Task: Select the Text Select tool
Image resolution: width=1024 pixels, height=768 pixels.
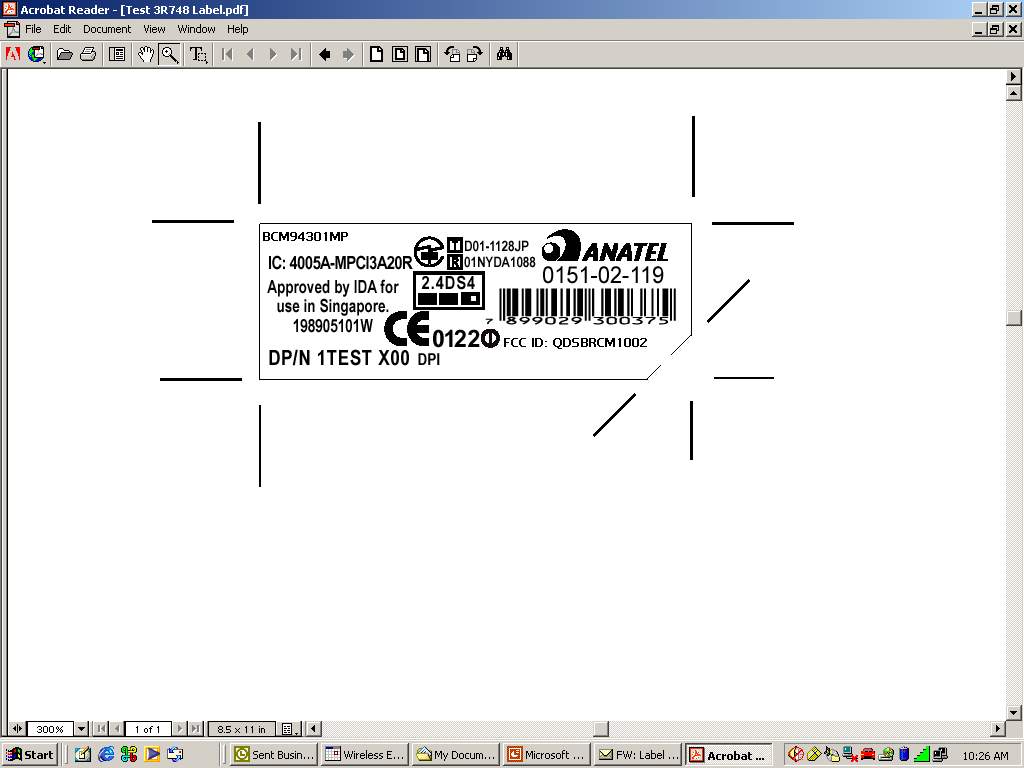Action: coord(198,54)
